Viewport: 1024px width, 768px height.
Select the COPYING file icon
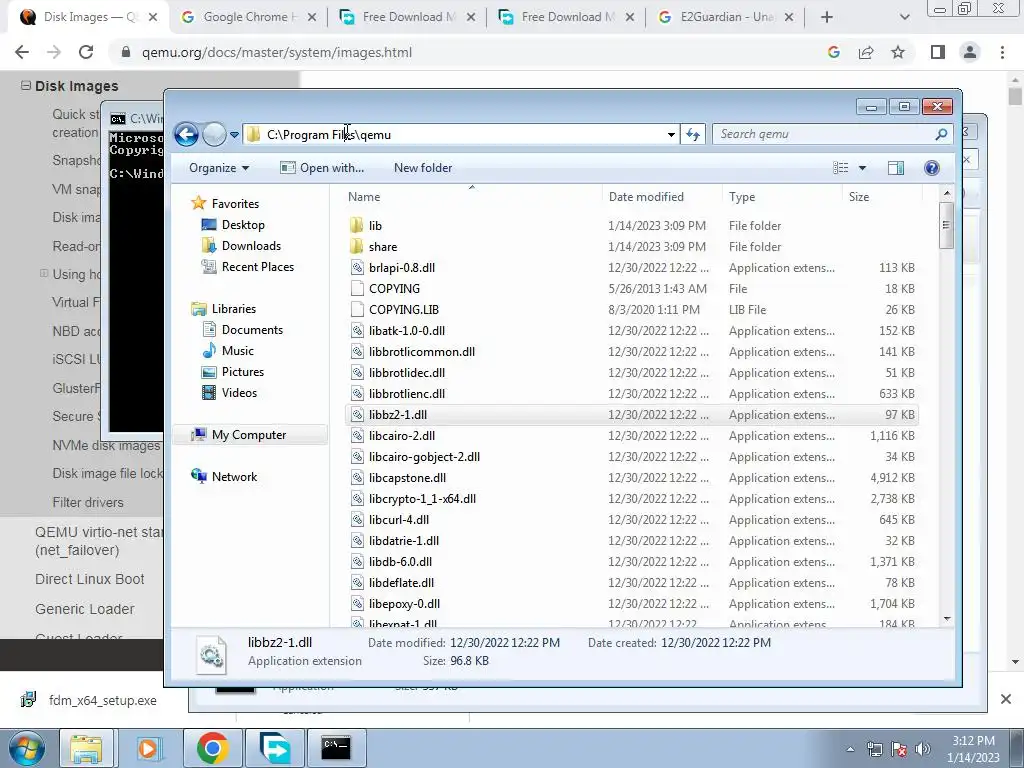(357, 289)
